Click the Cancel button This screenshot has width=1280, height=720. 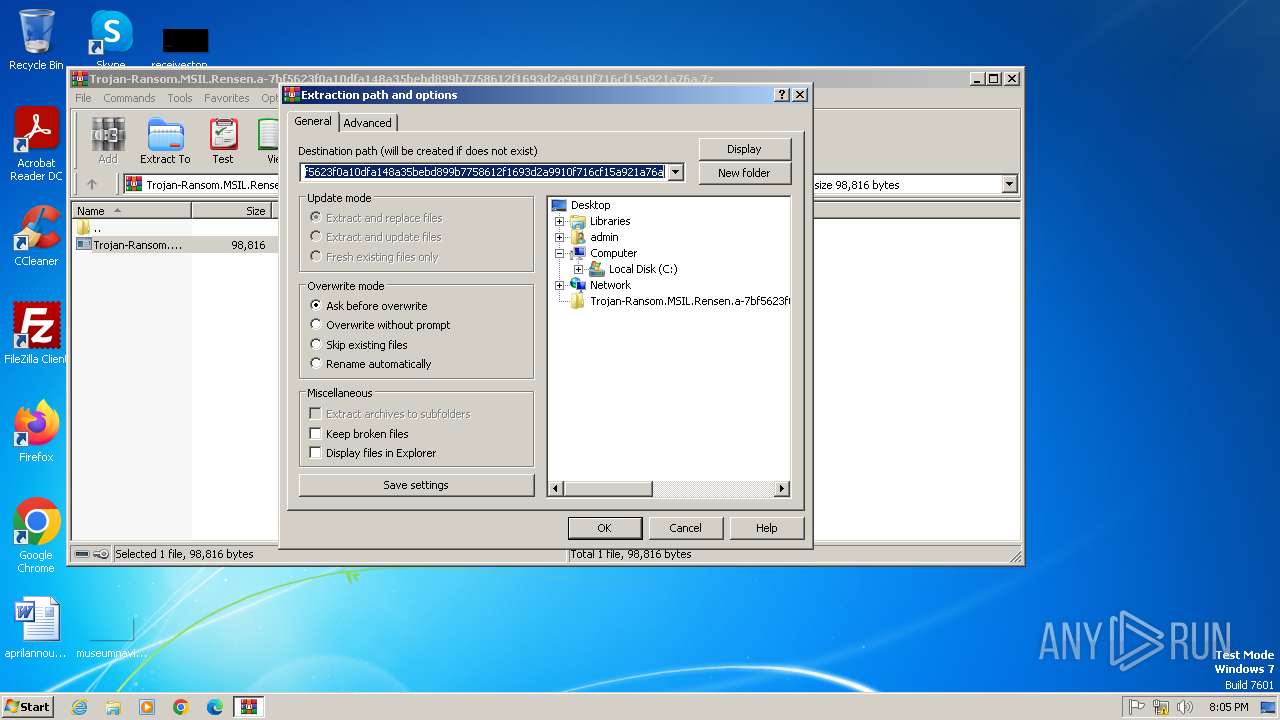pos(685,528)
